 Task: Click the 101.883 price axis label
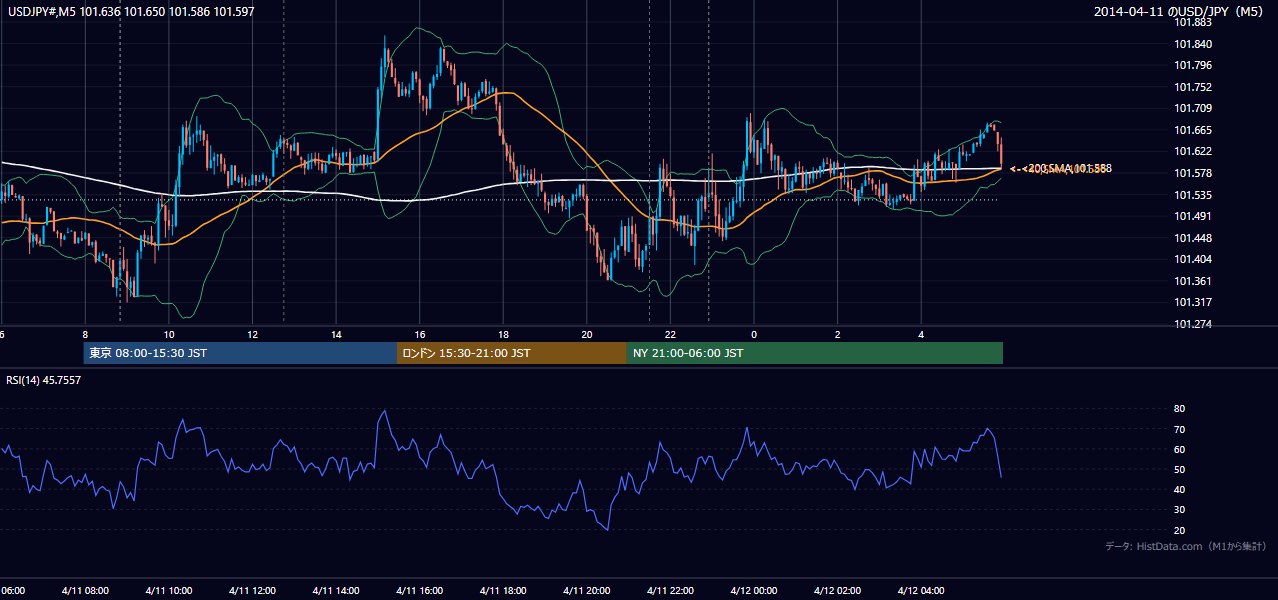(1194, 23)
